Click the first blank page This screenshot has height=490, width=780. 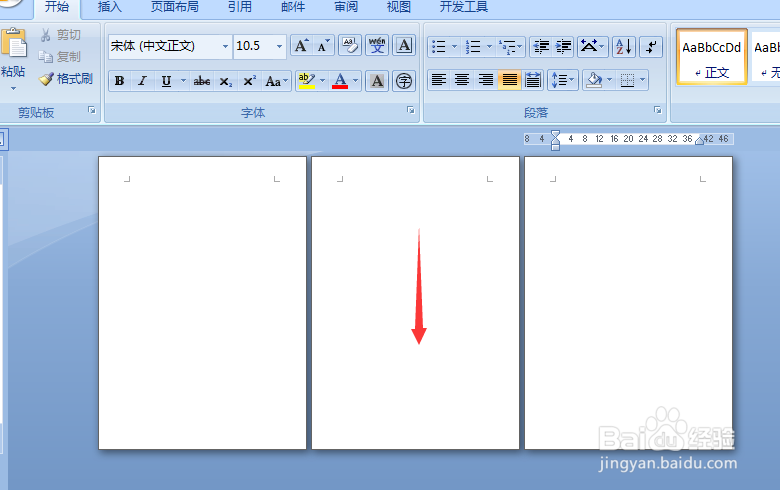pos(202,303)
